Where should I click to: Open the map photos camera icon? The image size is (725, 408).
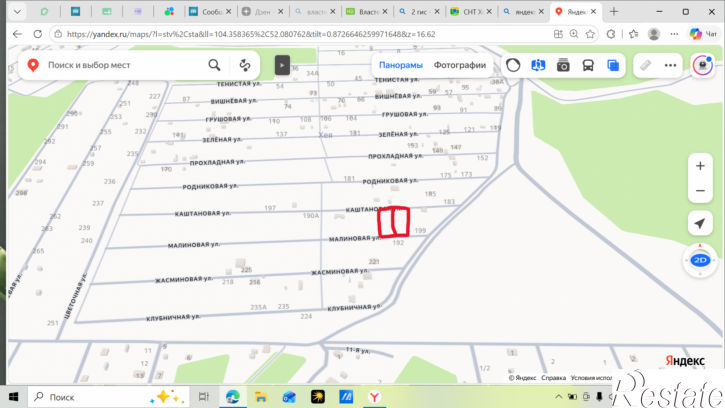tap(563, 65)
